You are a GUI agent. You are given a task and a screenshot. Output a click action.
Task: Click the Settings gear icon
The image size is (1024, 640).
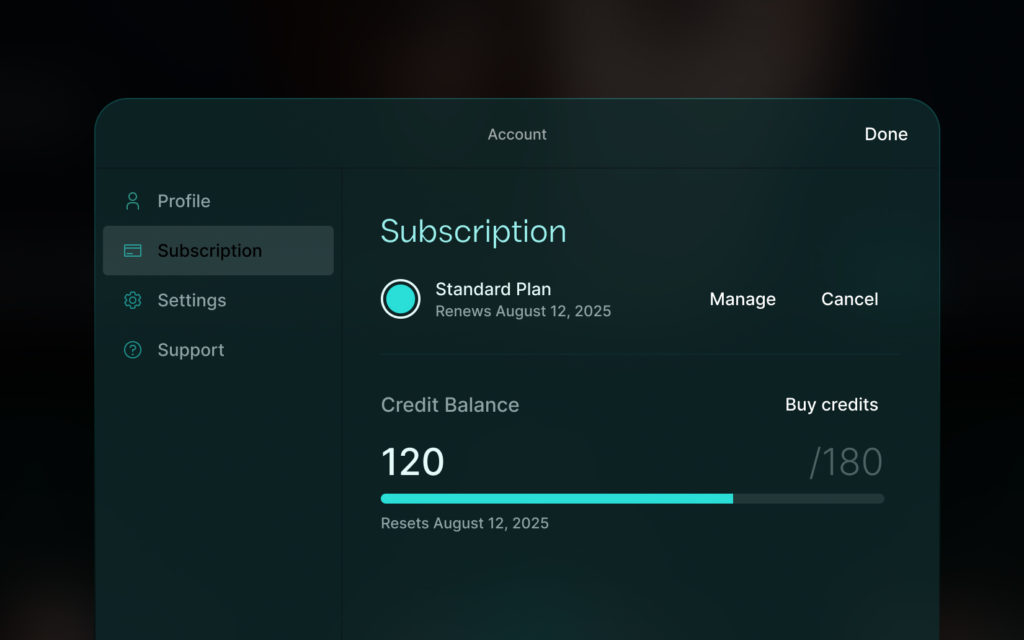[132, 300]
